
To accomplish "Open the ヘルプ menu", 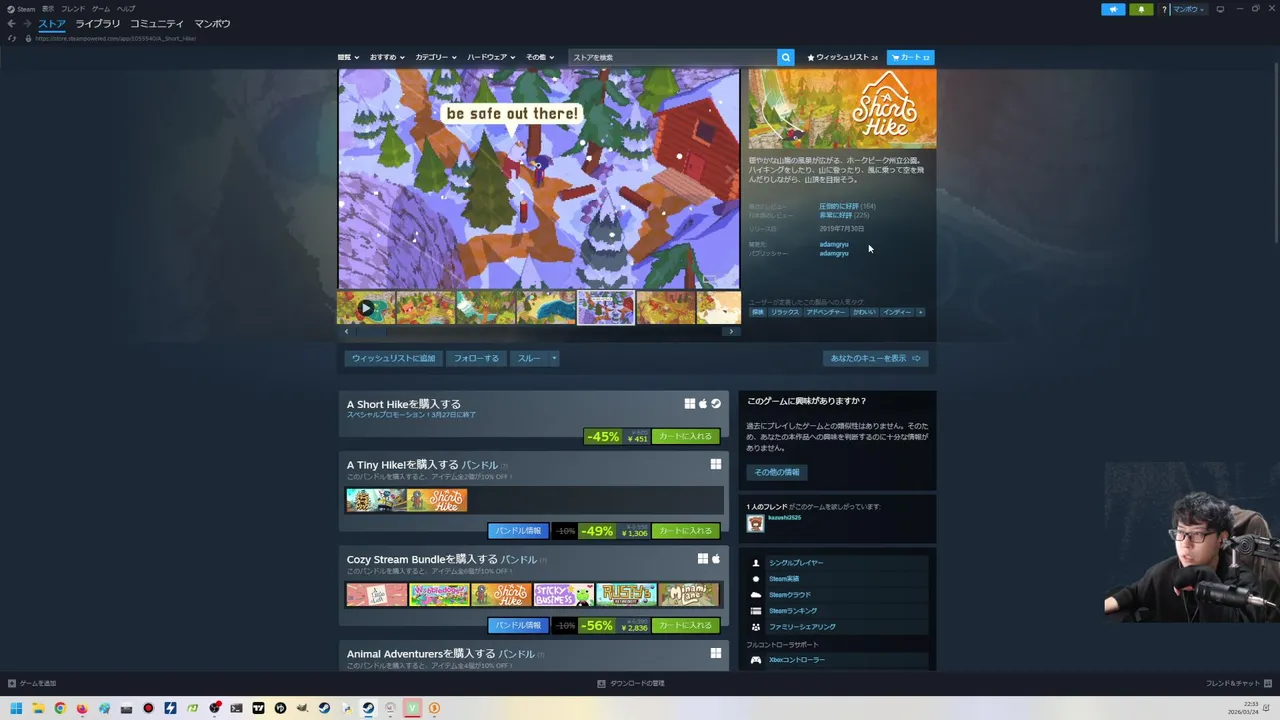I will click(x=126, y=9).
